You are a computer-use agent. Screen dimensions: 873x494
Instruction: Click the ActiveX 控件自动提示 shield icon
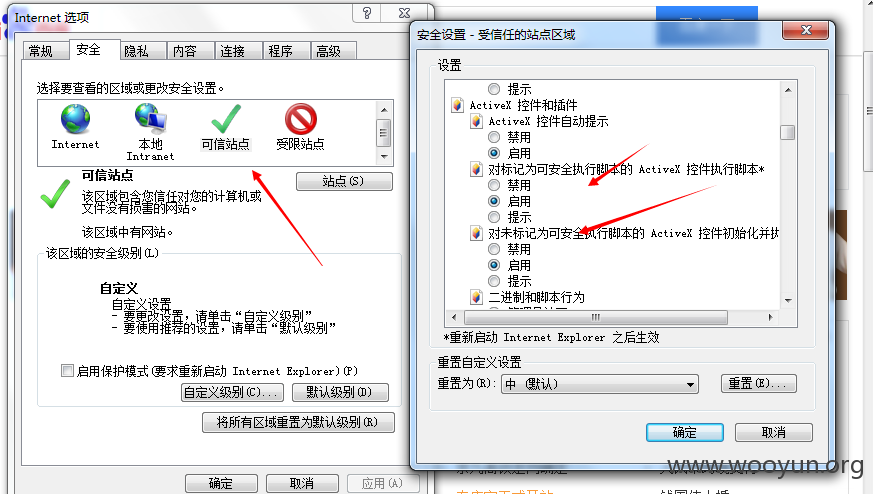(x=476, y=121)
